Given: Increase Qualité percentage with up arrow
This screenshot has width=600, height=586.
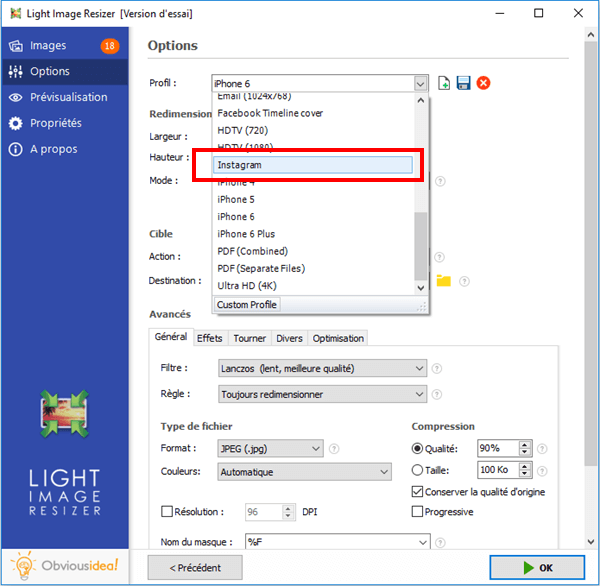Looking at the screenshot, I should click(x=525, y=445).
